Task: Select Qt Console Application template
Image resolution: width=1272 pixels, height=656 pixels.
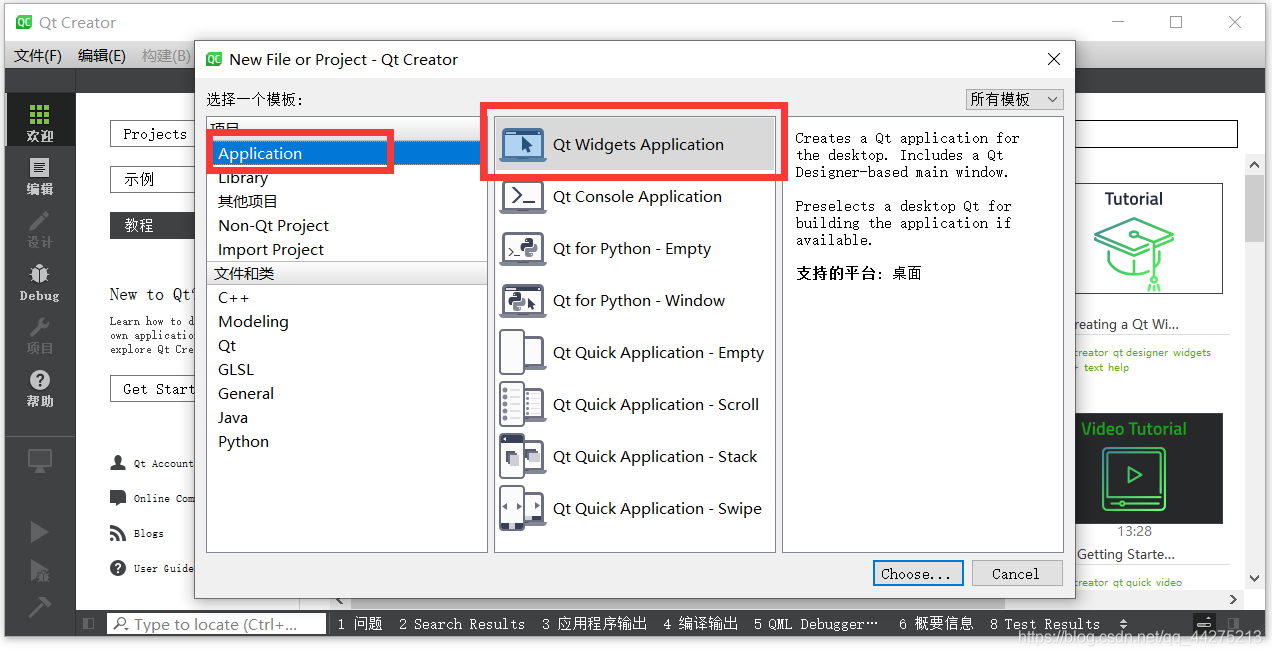Action: point(635,197)
